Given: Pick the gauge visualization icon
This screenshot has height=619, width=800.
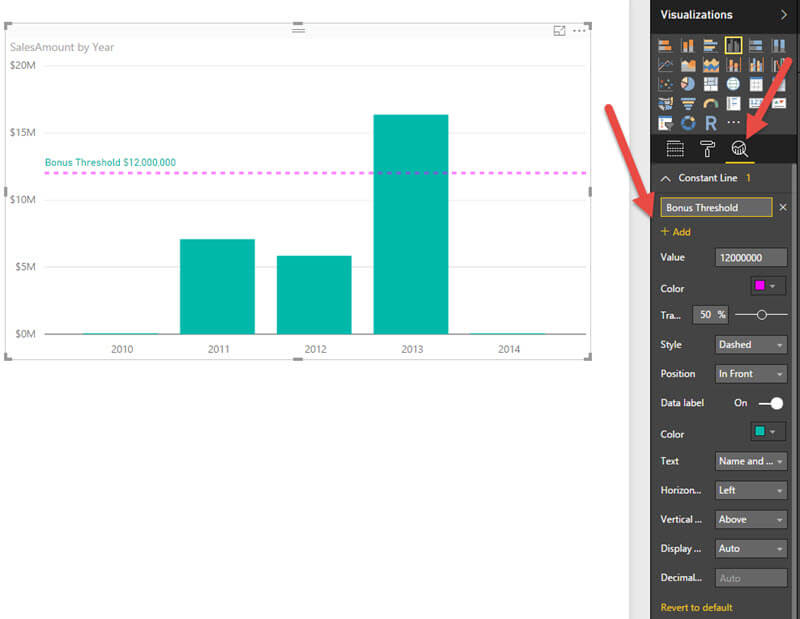Looking at the screenshot, I should pyautogui.click(x=711, y=104).
